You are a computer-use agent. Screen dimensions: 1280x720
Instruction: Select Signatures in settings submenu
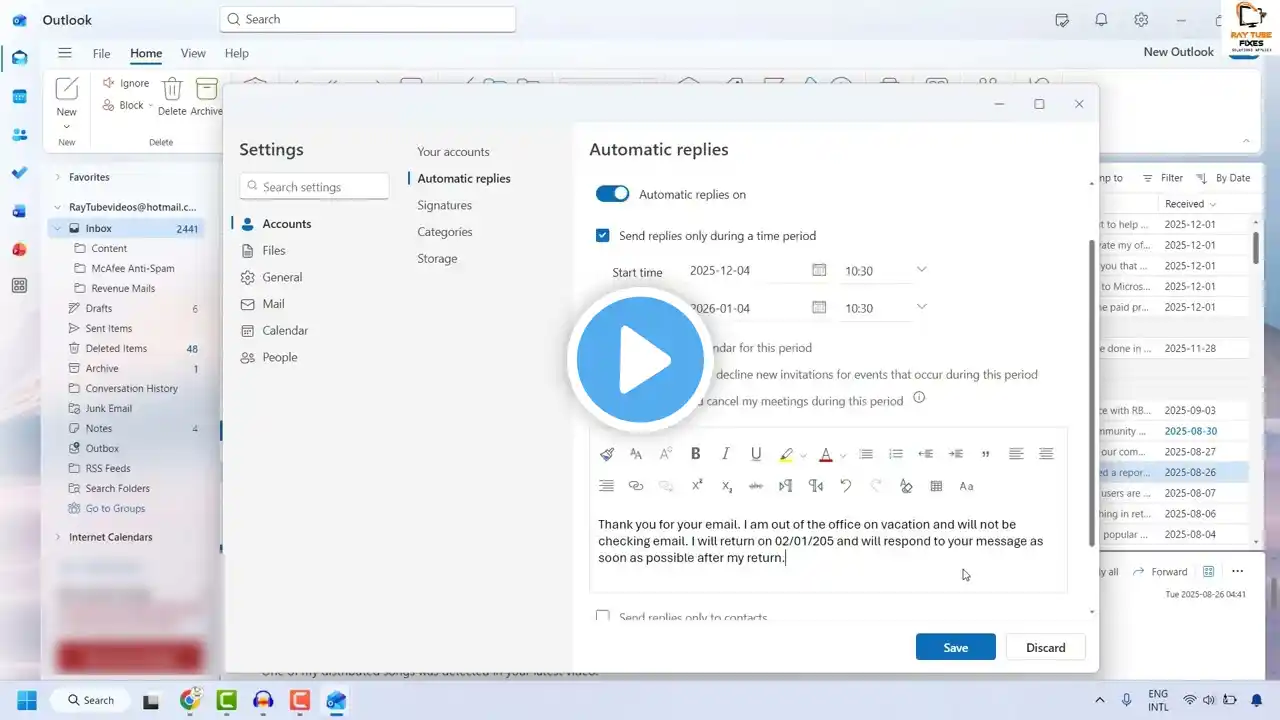coord(444,205)
